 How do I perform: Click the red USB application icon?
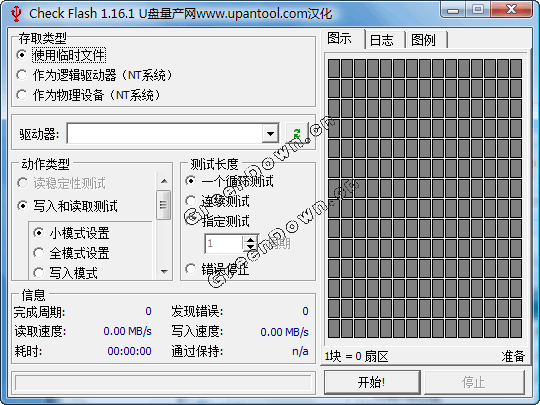16,14
